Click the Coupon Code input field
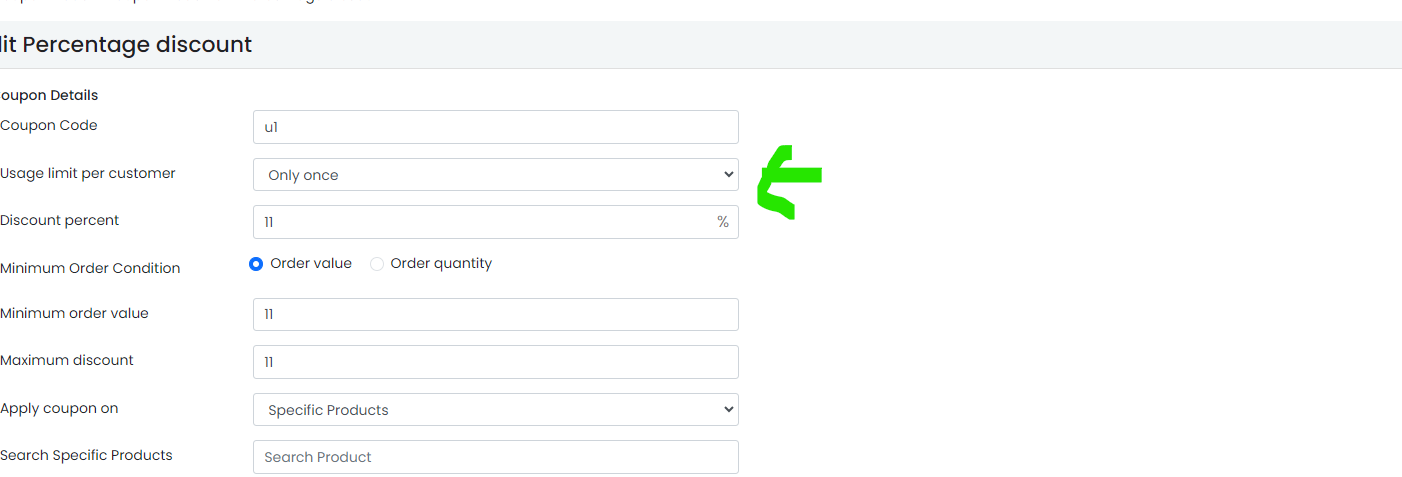The height and width of the screenshot is (477, 1402). 496,127
